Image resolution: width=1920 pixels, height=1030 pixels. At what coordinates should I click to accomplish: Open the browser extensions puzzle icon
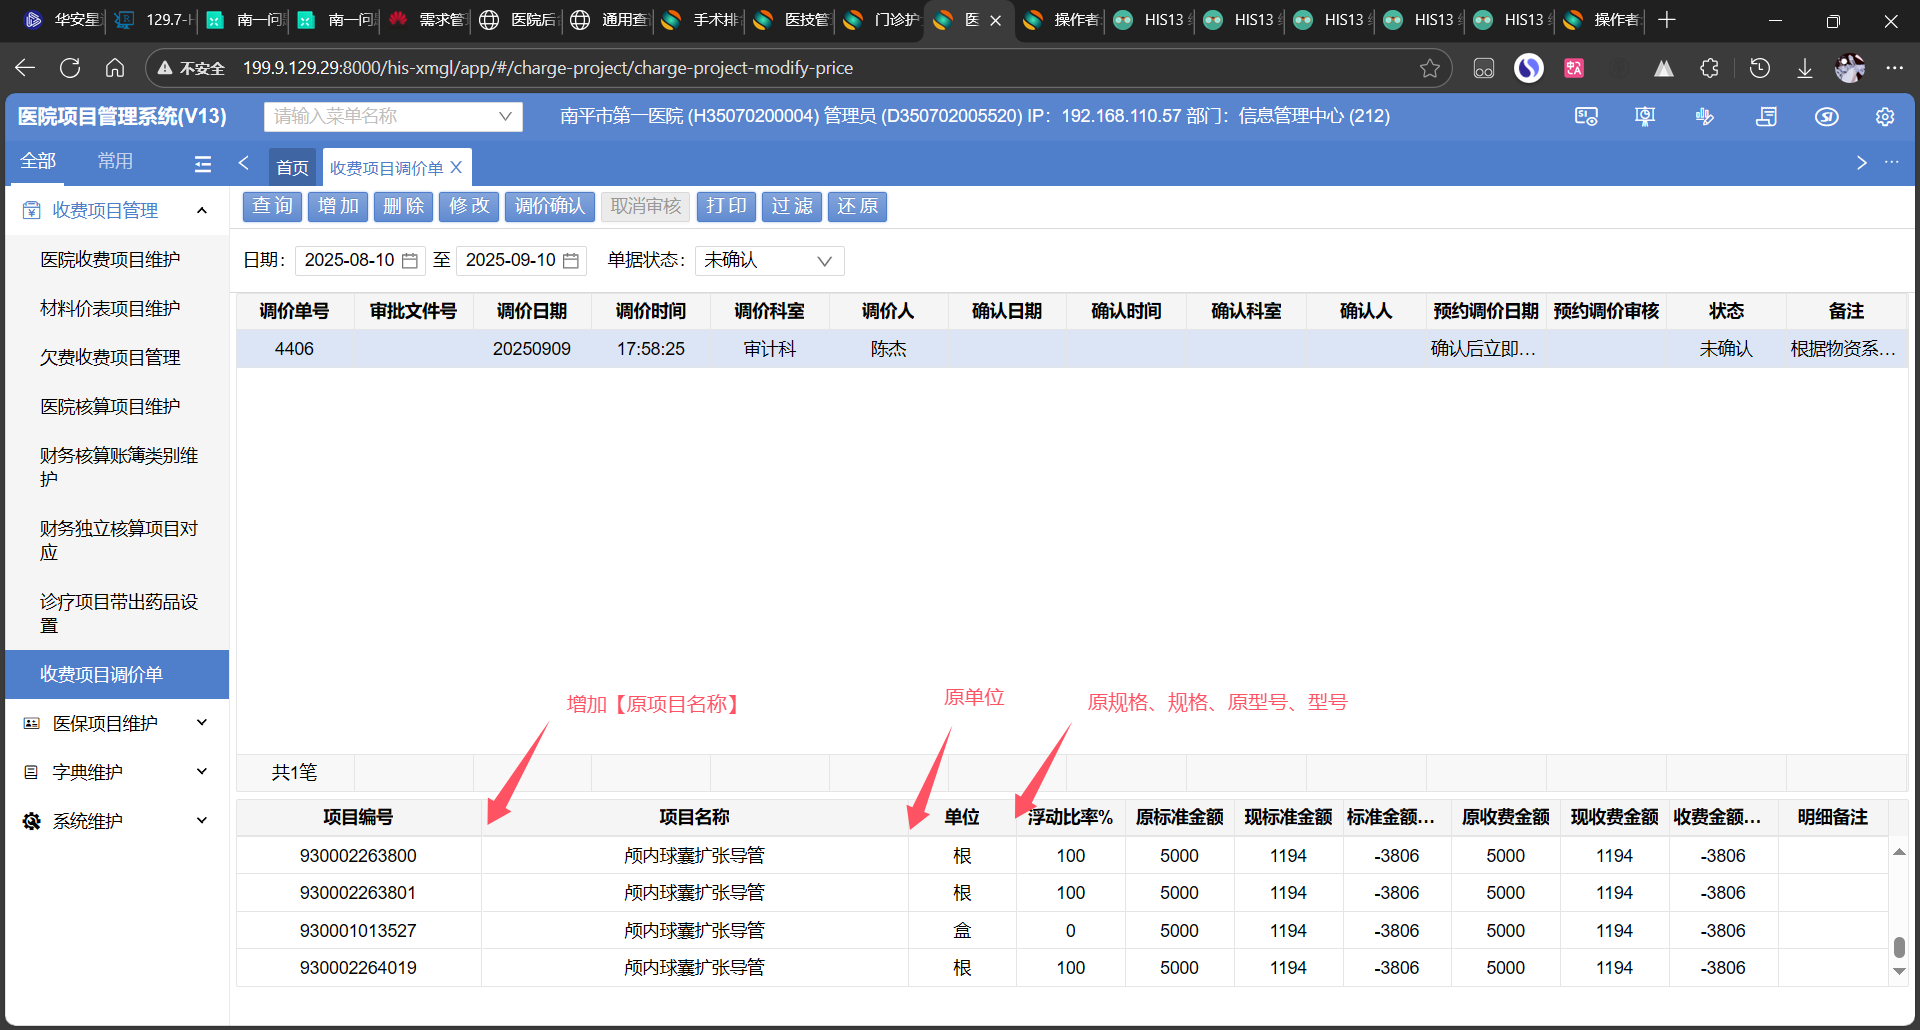click(x=1710, y=68)
